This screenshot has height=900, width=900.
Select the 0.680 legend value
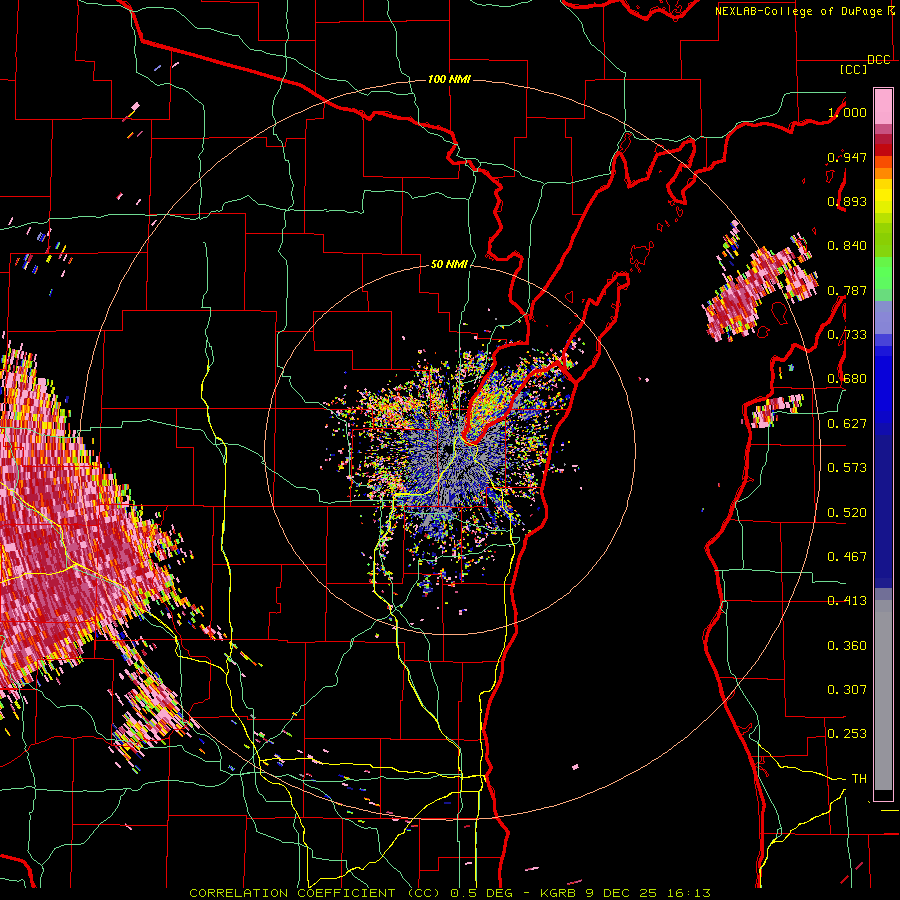847,379
